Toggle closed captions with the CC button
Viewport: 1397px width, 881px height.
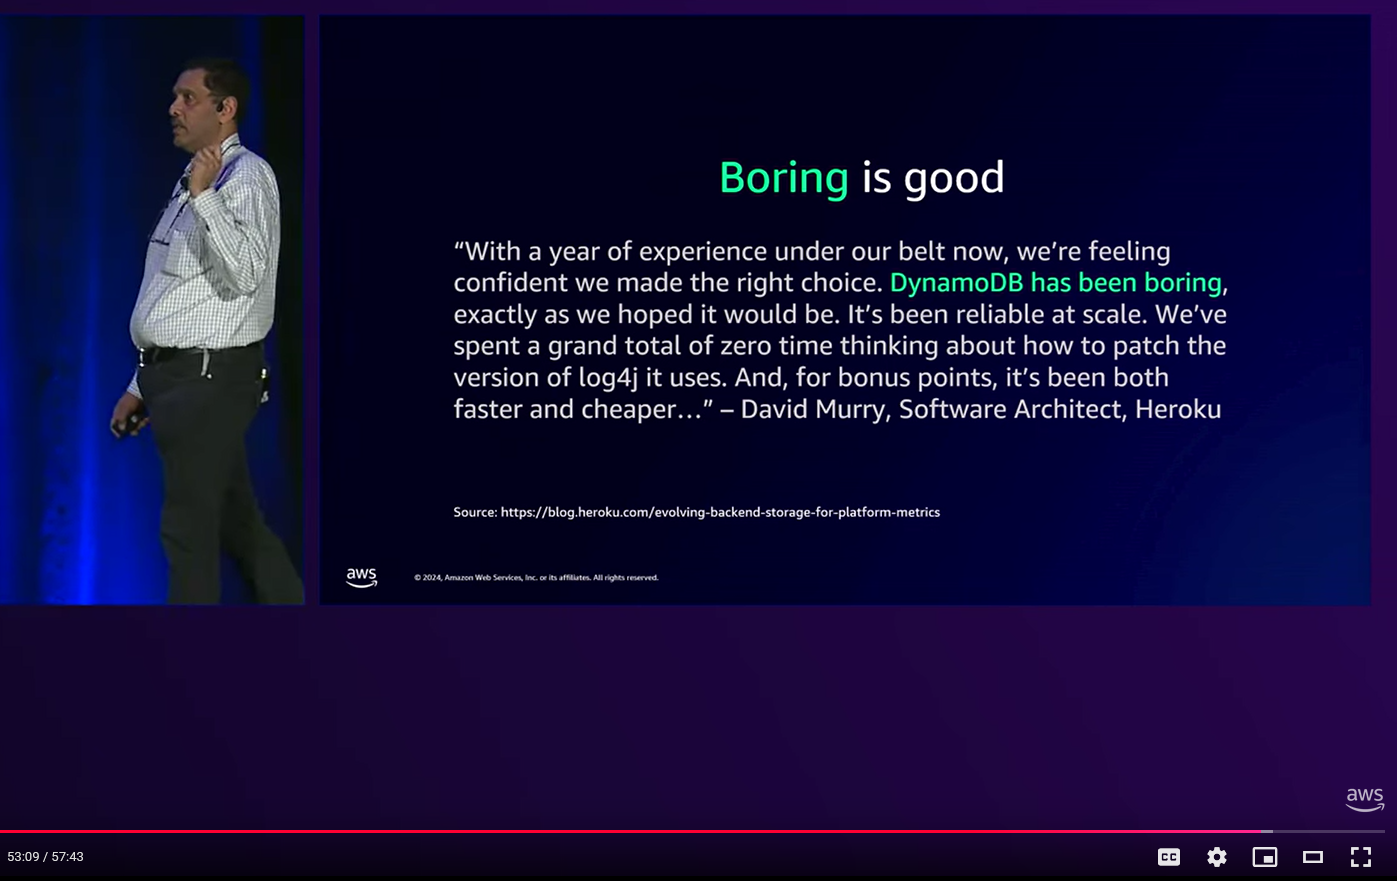[x=1168, y=857]
